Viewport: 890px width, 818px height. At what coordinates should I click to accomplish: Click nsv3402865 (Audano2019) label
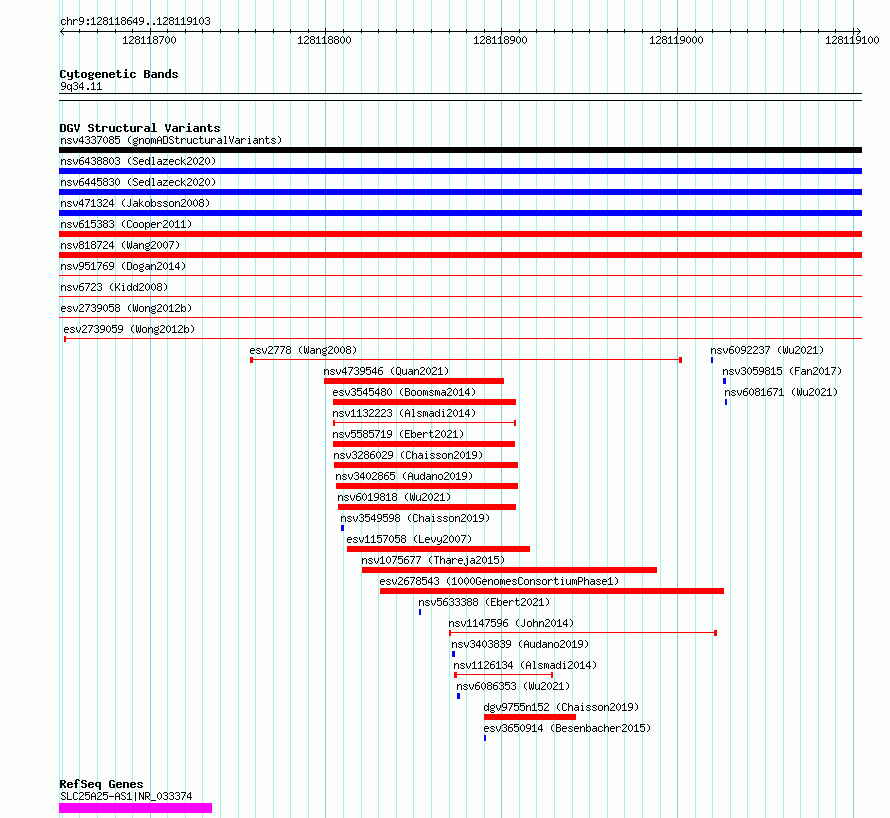(404, 476)
